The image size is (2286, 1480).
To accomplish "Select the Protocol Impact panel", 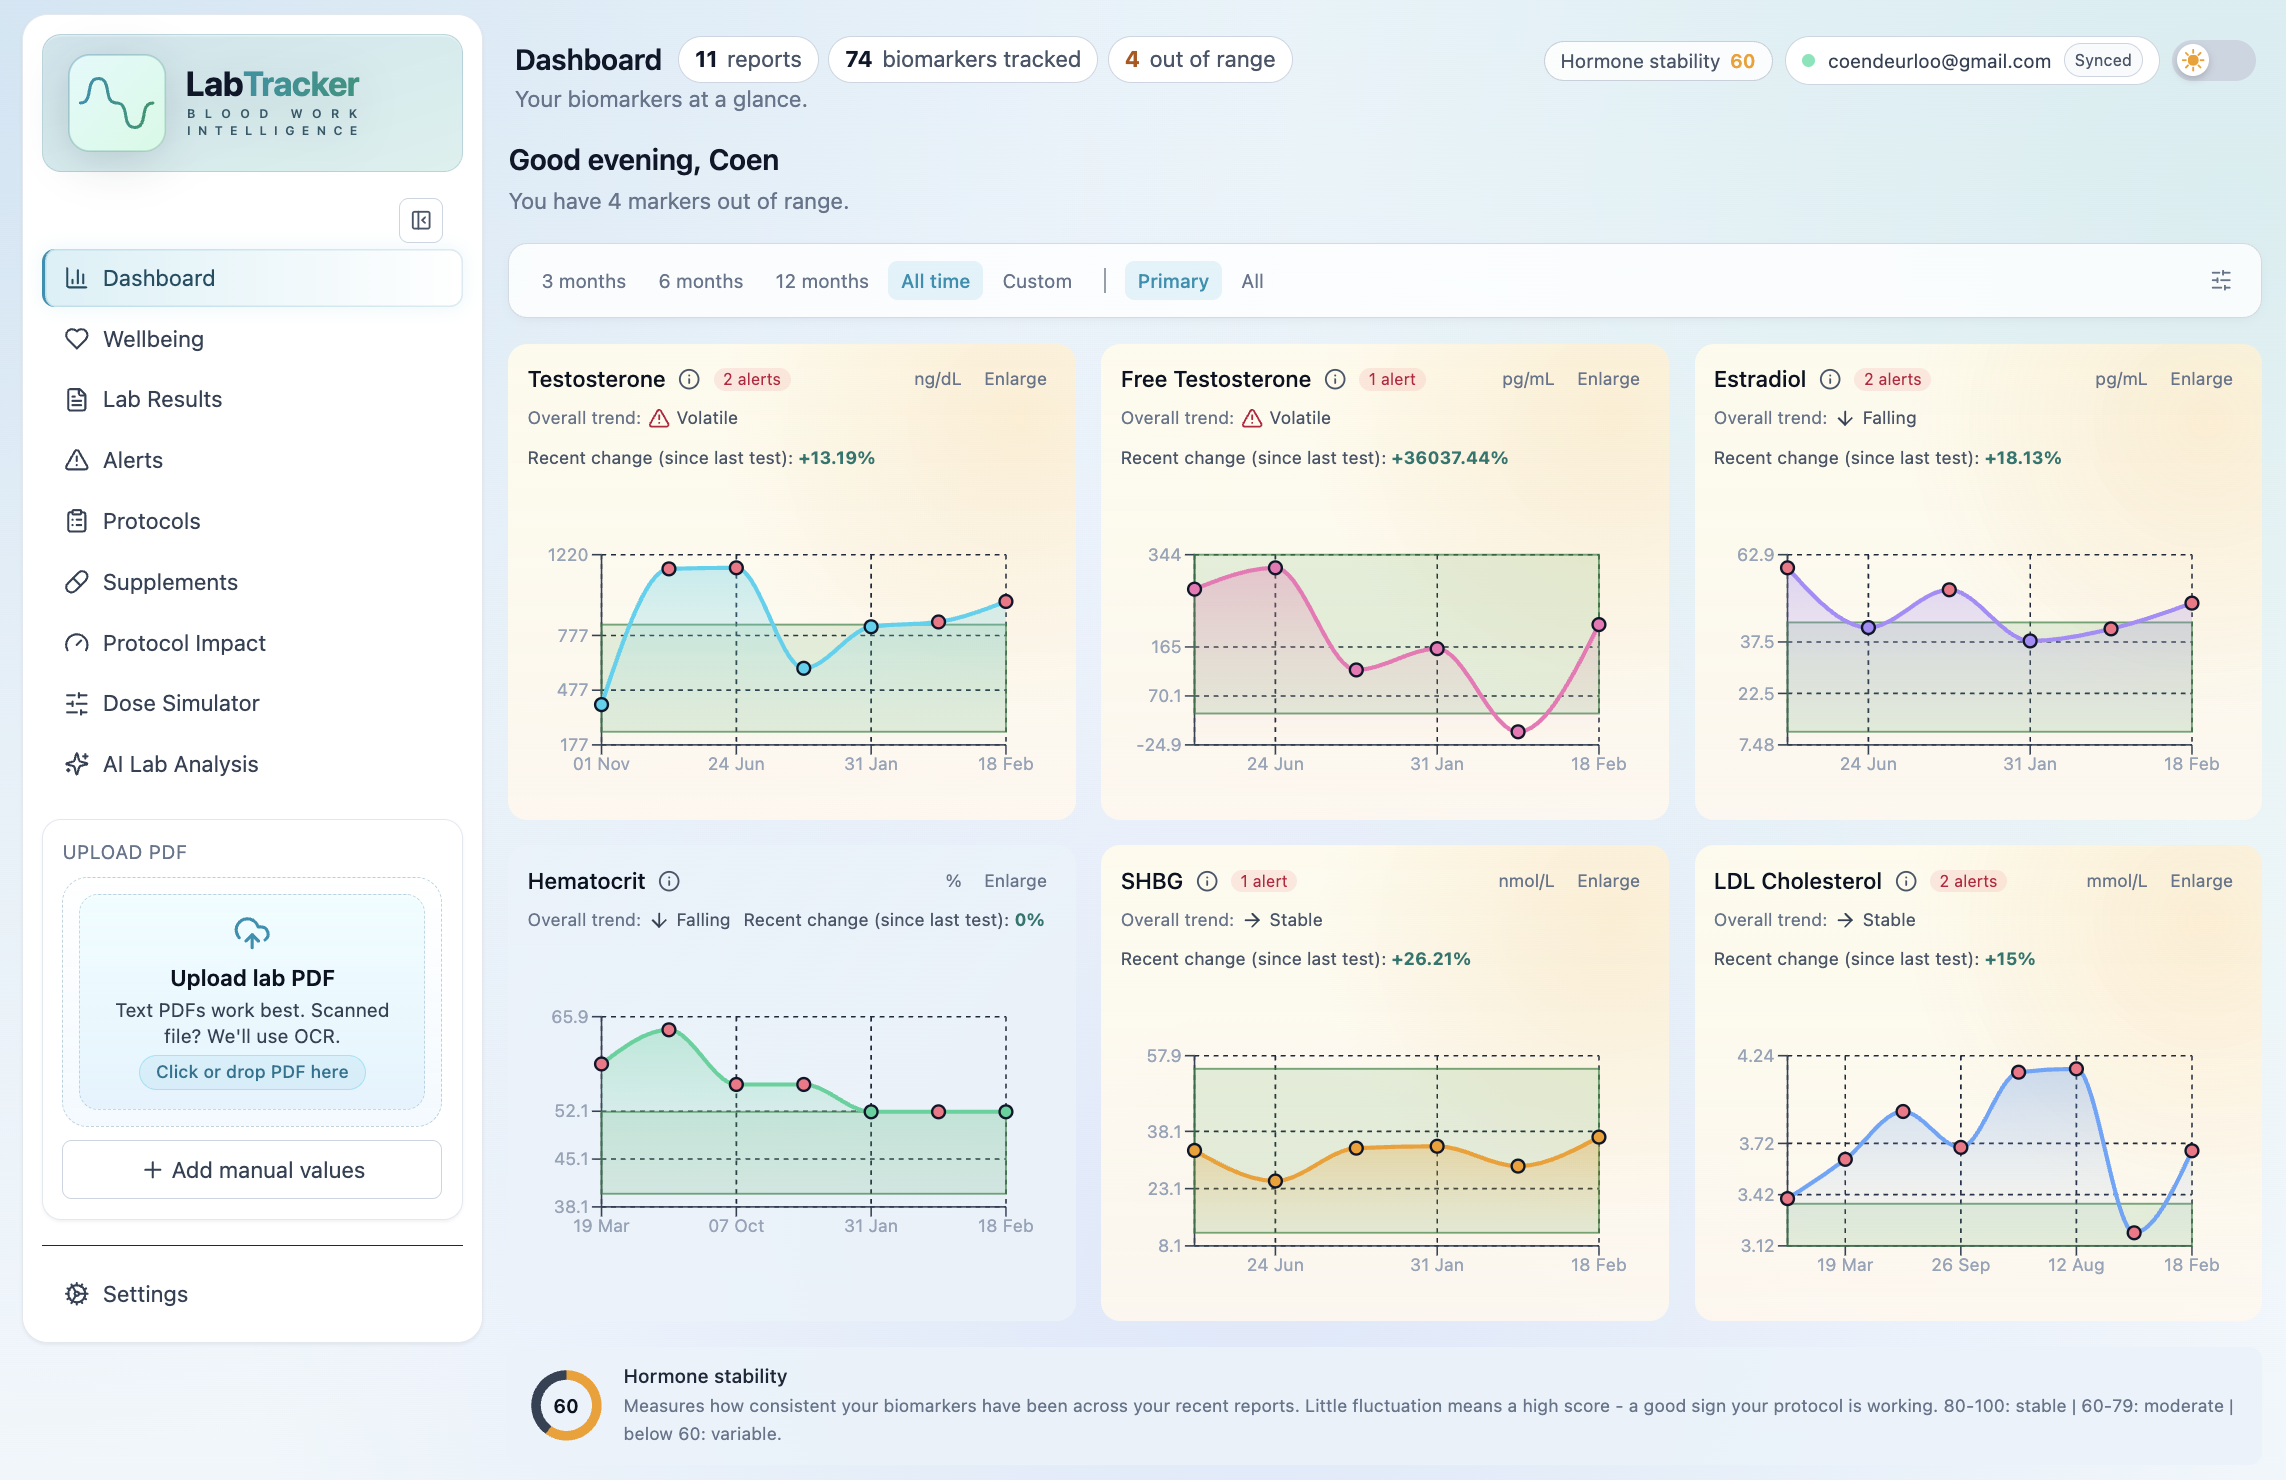I will pyautogui.click(x=183, y=643).
